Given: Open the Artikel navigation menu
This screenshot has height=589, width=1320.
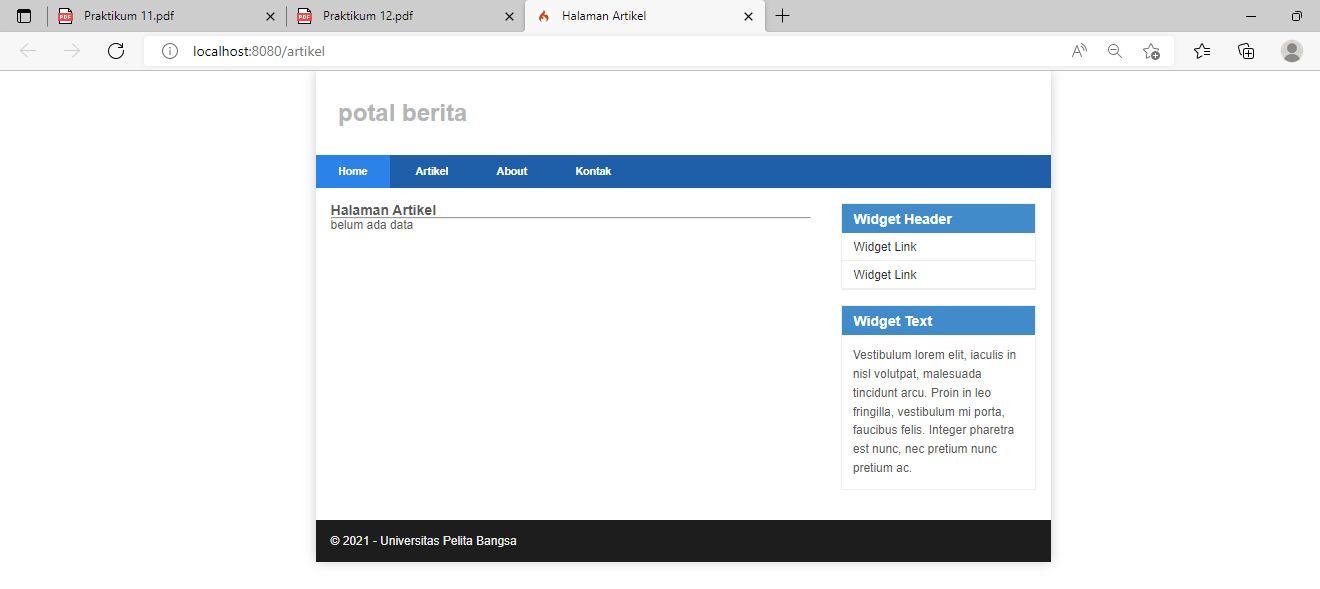Looking at the screenshot, I should point(431,171).
